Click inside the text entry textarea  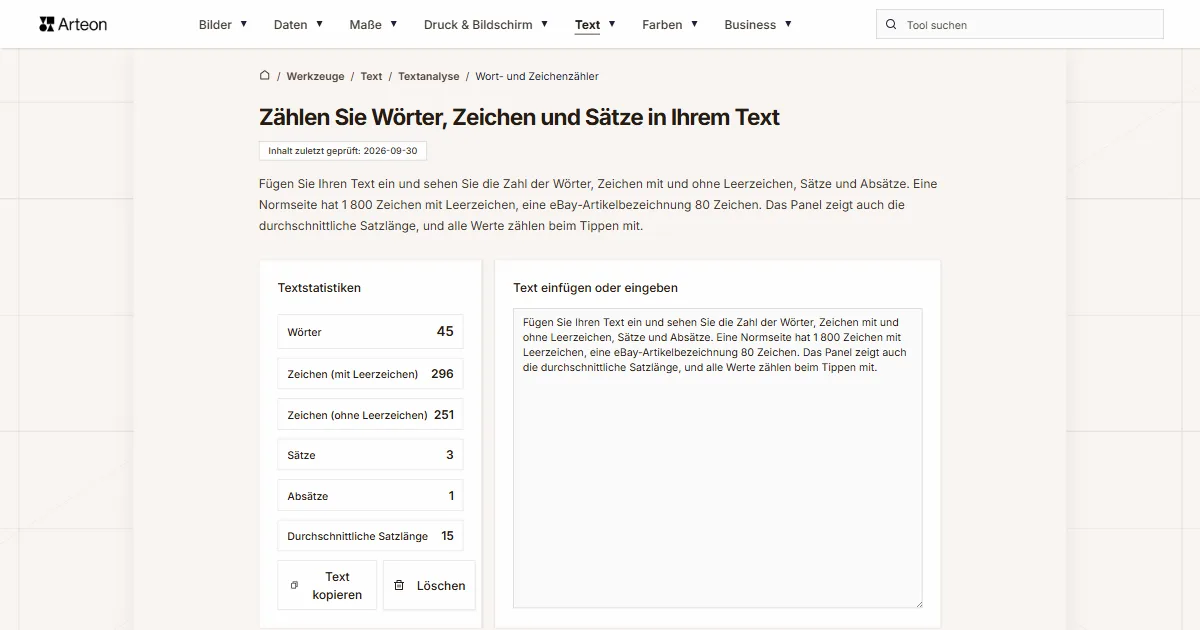tap(718, 458)
